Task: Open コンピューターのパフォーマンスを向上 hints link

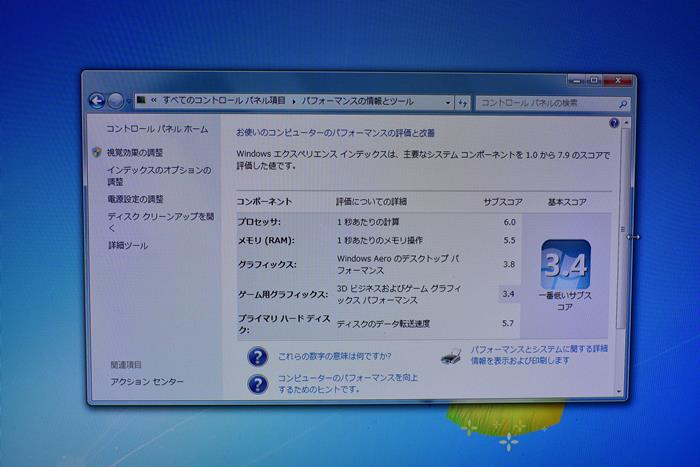Action: point(348,384)
